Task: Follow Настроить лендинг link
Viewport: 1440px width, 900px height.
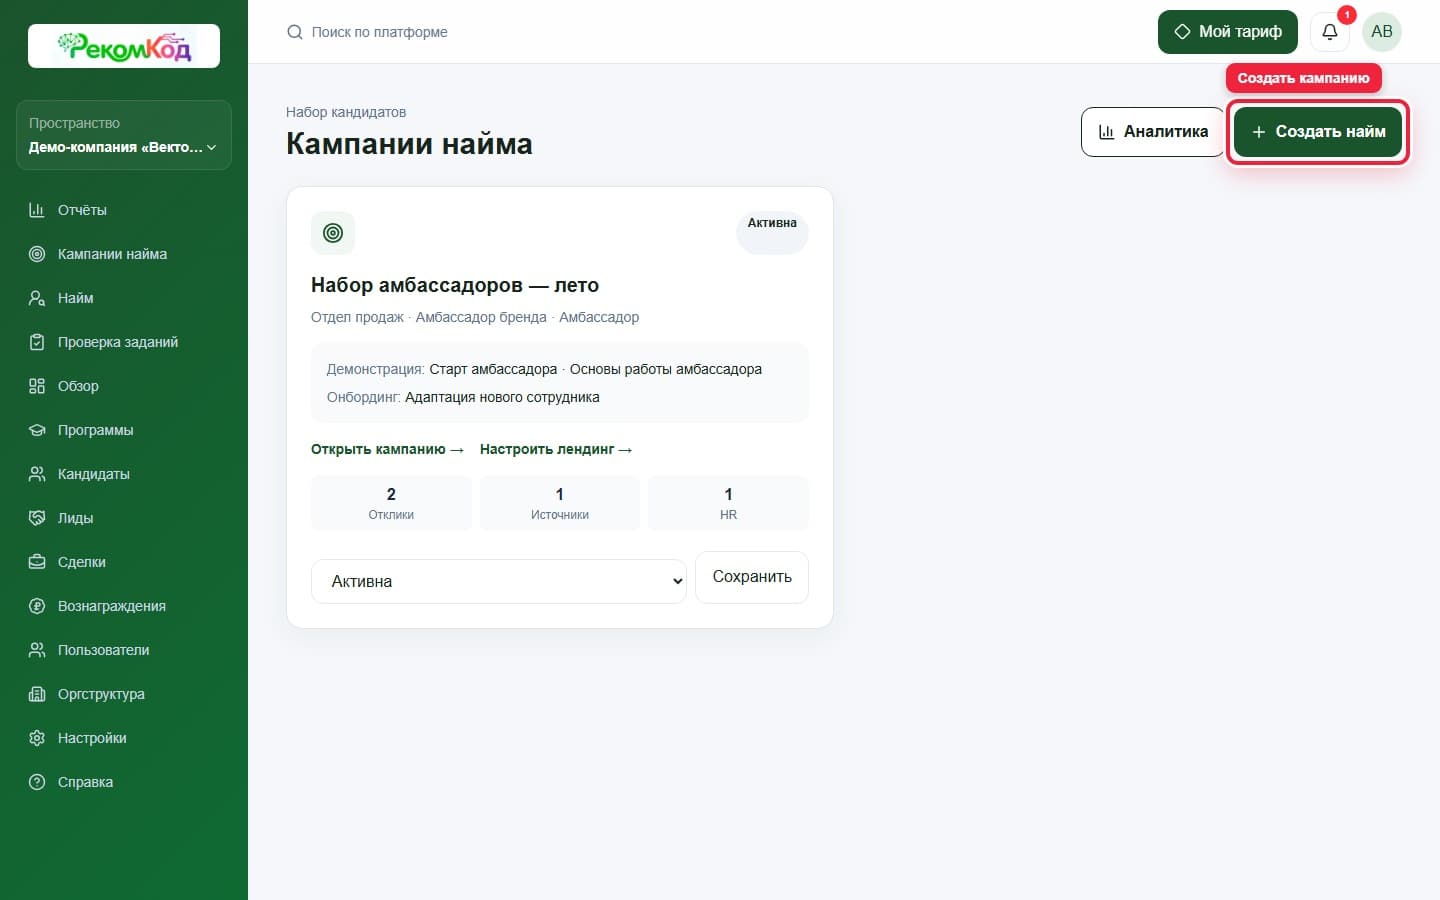Action: coord(556,449)
